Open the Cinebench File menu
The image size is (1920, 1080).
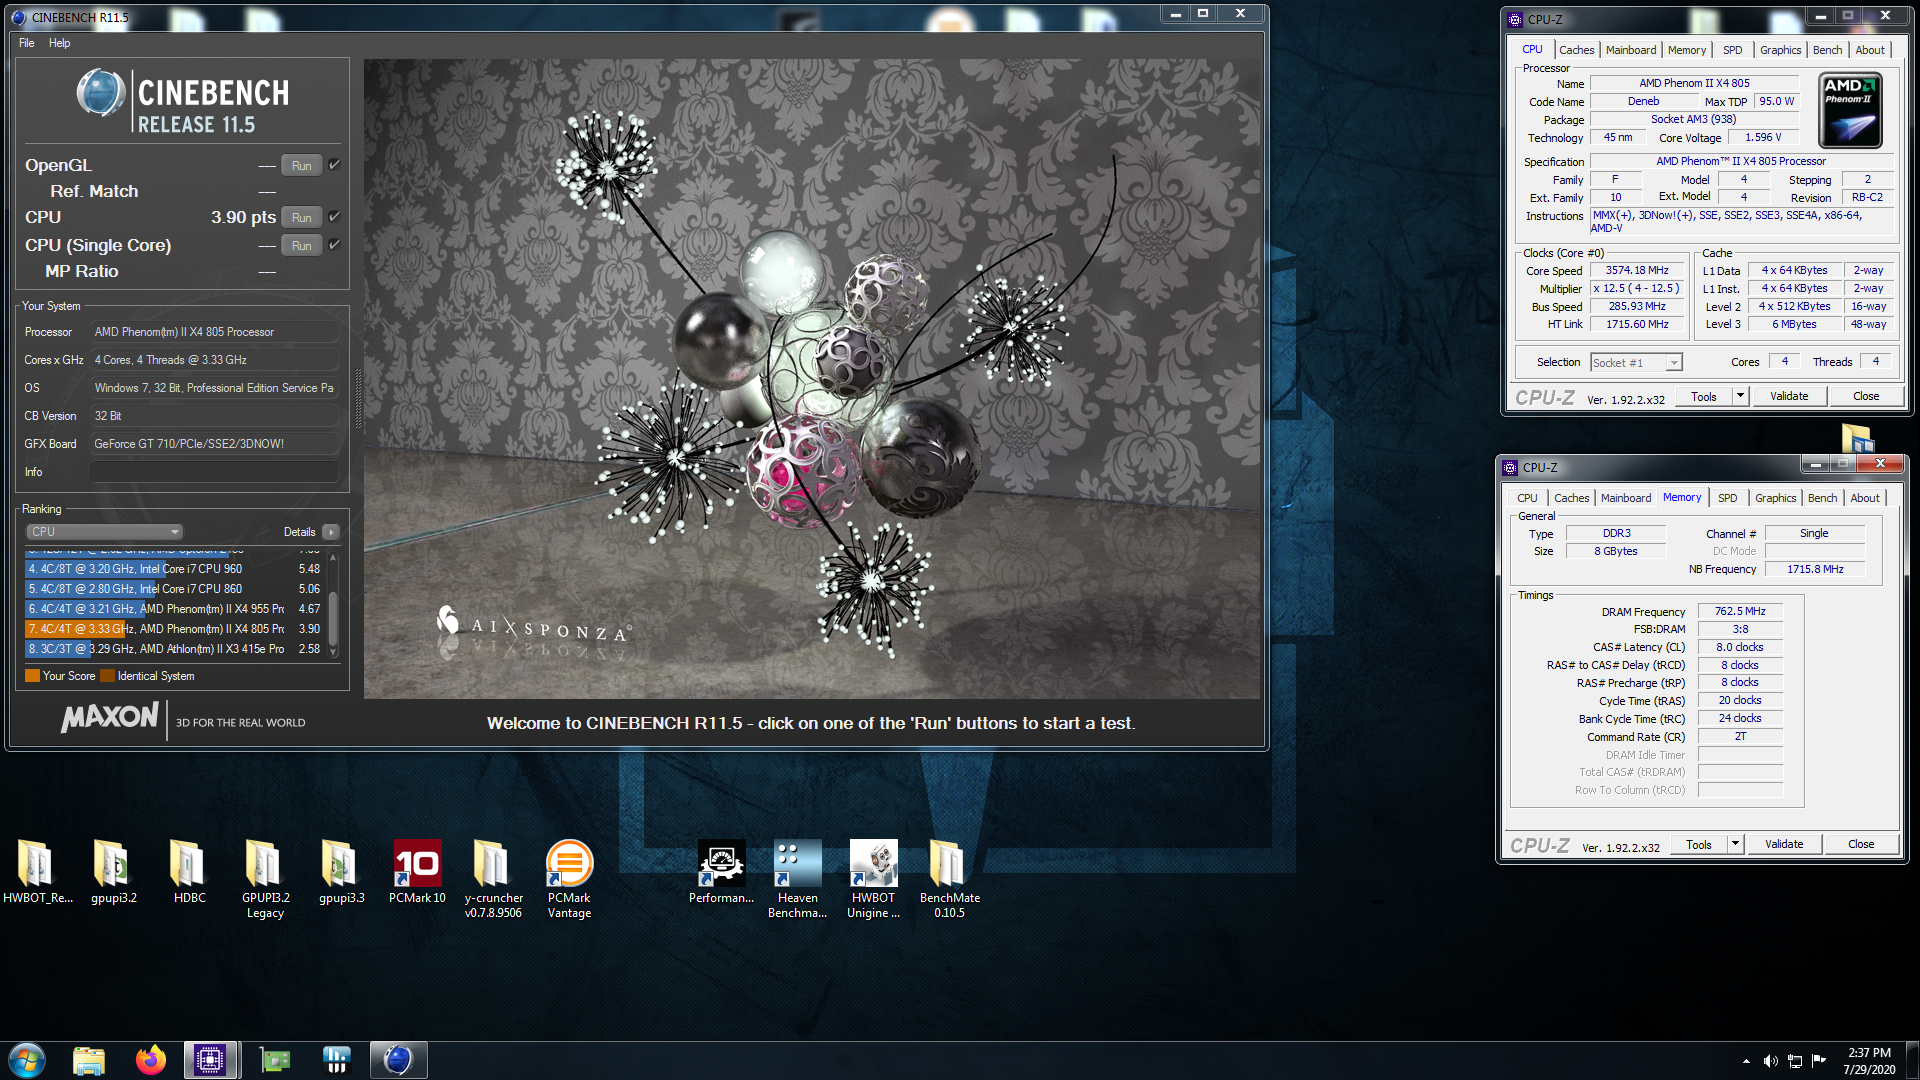pos(27,43)
